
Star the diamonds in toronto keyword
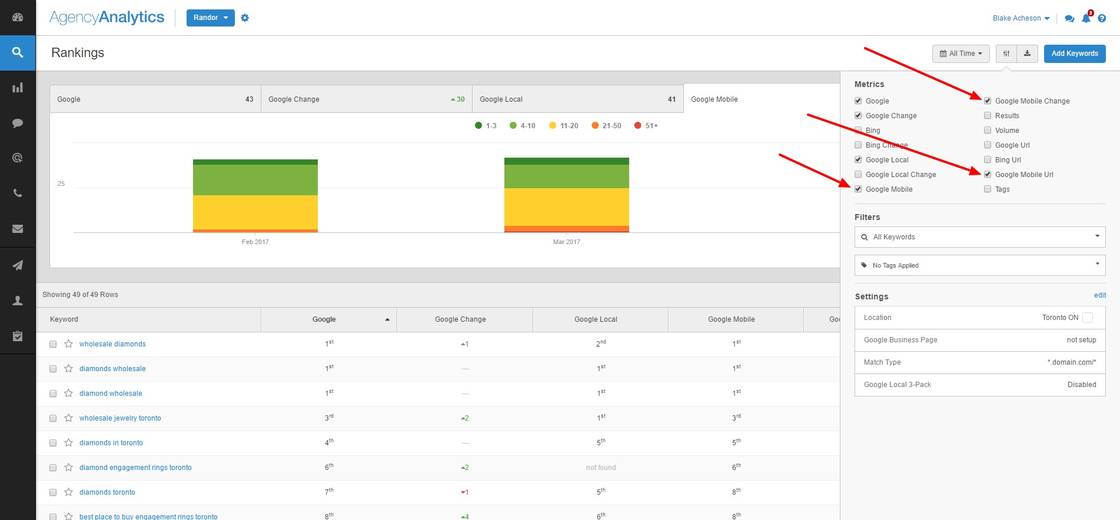coord(69,443)
